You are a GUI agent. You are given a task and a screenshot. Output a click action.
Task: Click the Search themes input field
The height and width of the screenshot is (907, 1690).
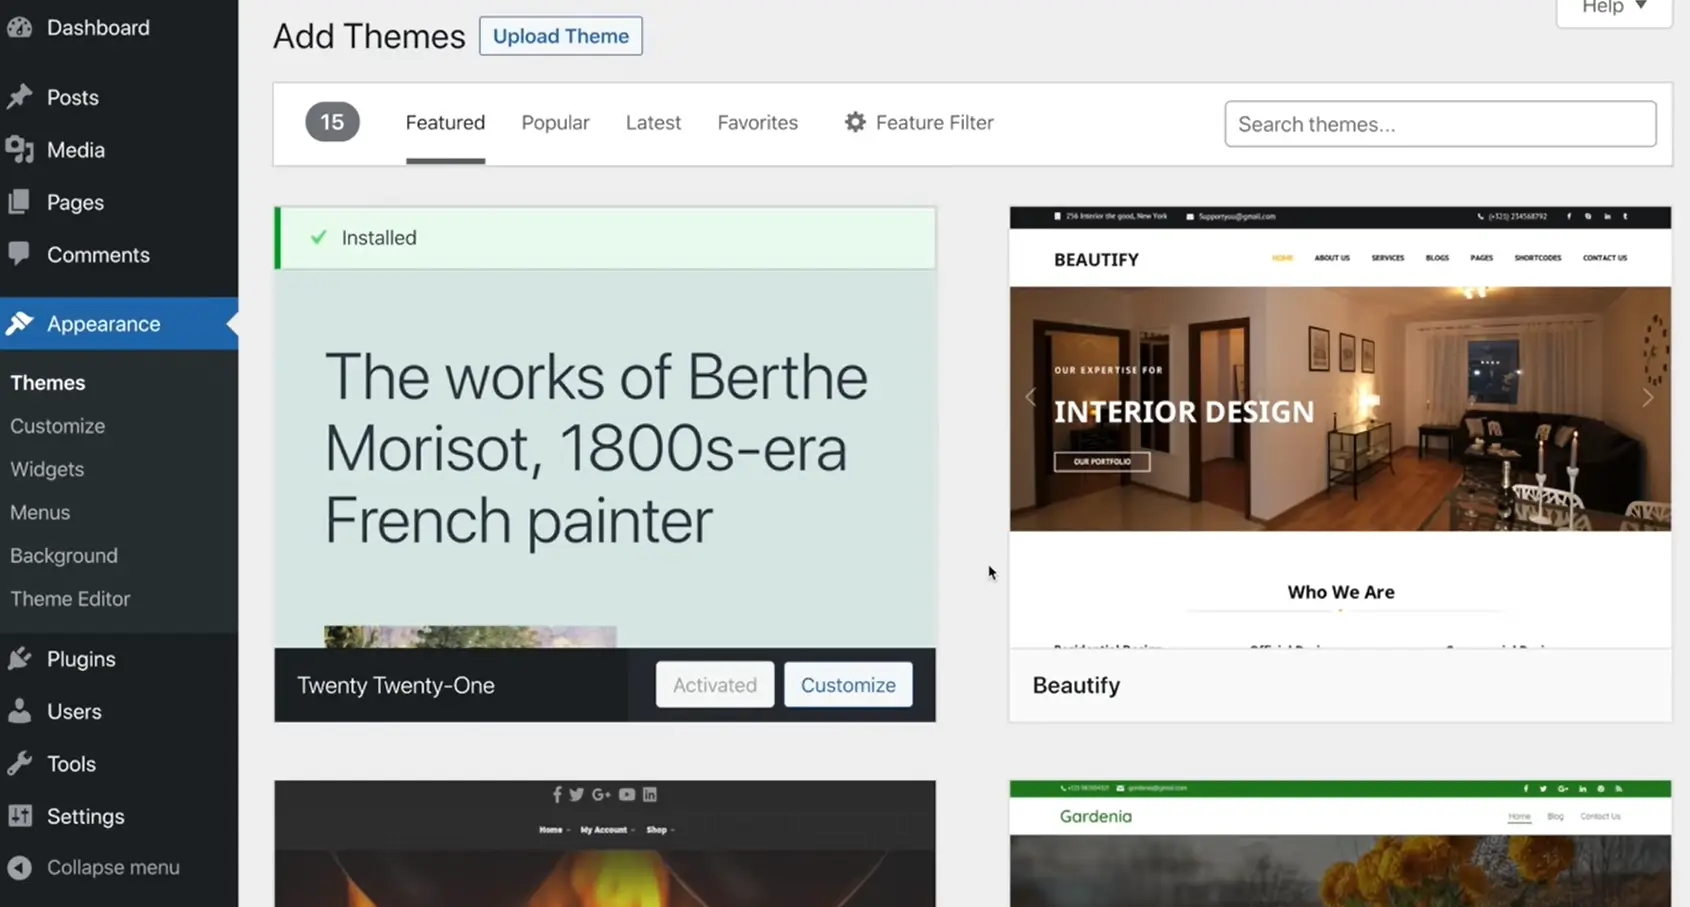tap(1439, 124)
